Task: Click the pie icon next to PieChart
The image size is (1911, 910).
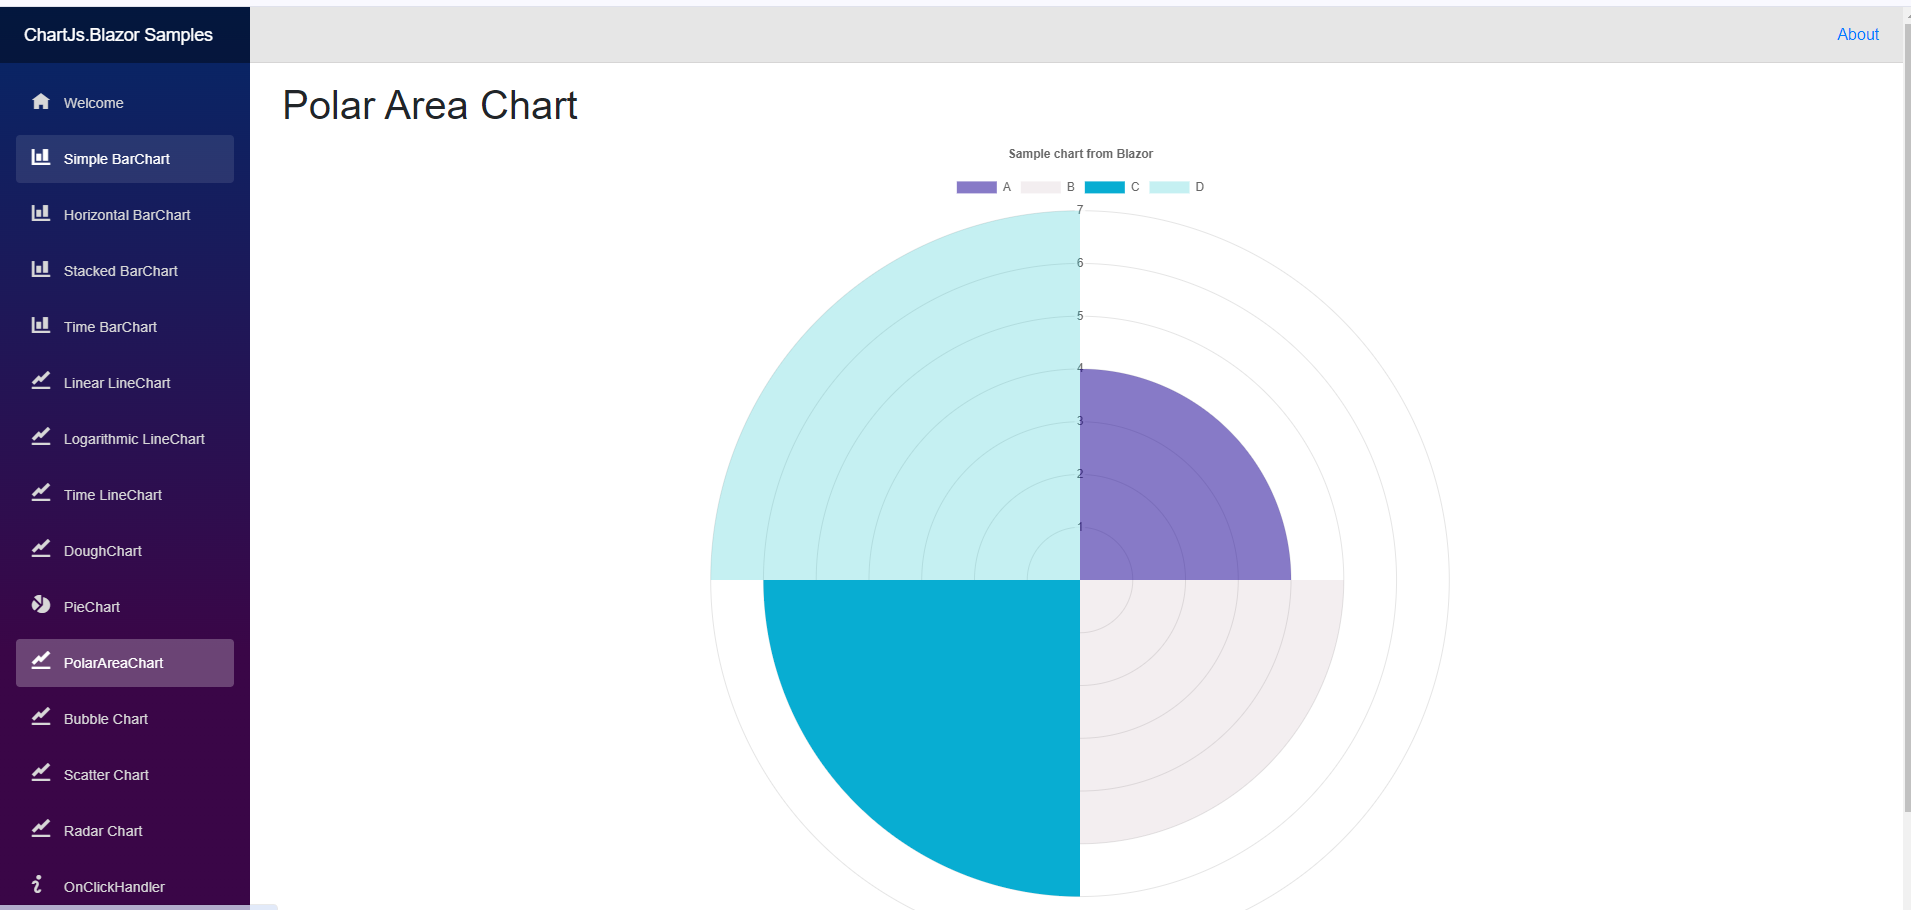Action: pyautogui.click(x=41, y=606)
